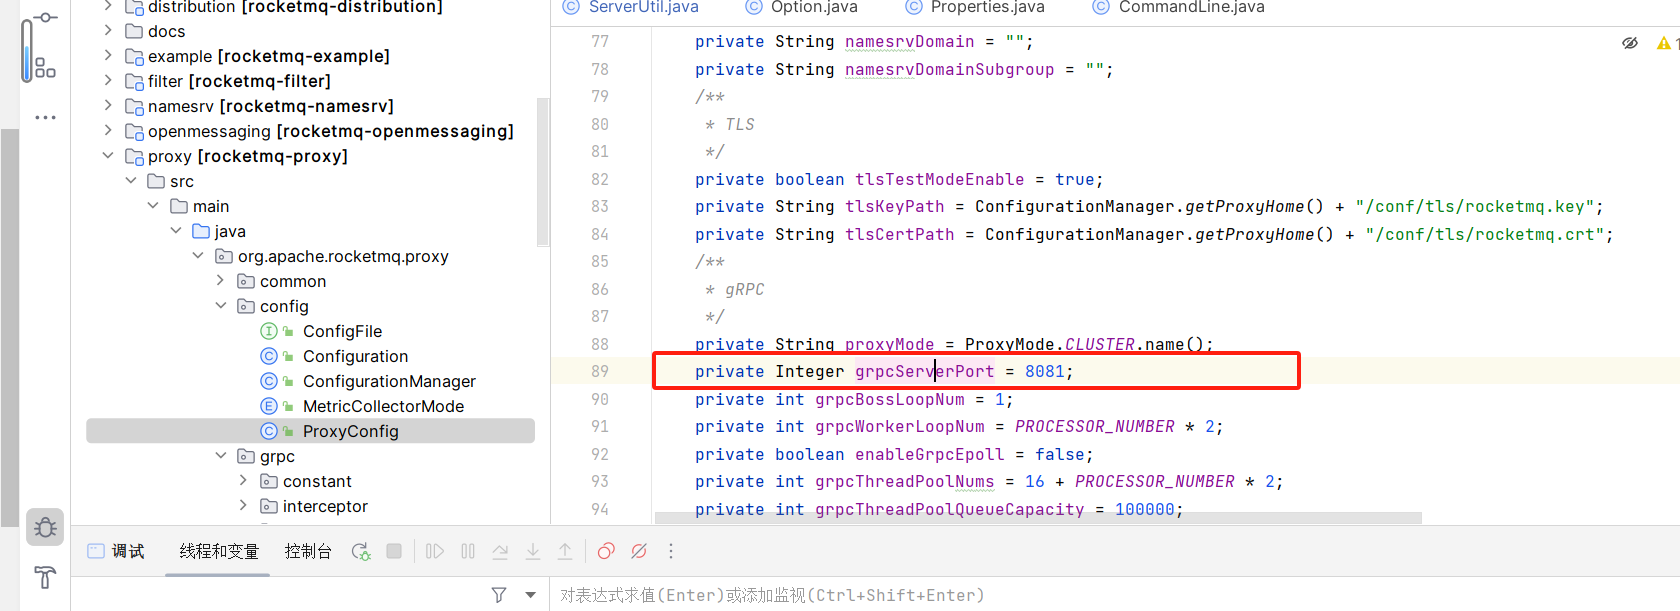Open dropdown arrow next to filter icon
This screenshot has height=611, width=1680.
click(531, 595)
